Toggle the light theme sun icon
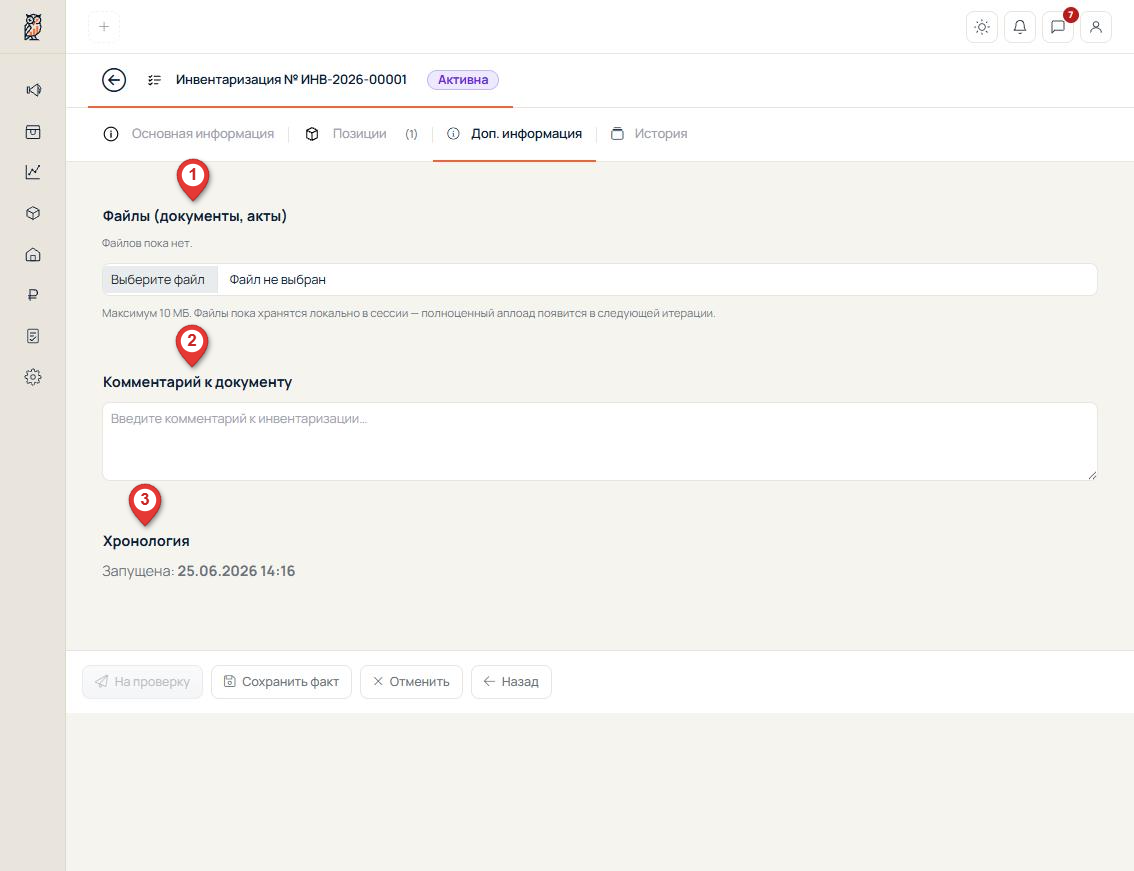 coord(981,27)
